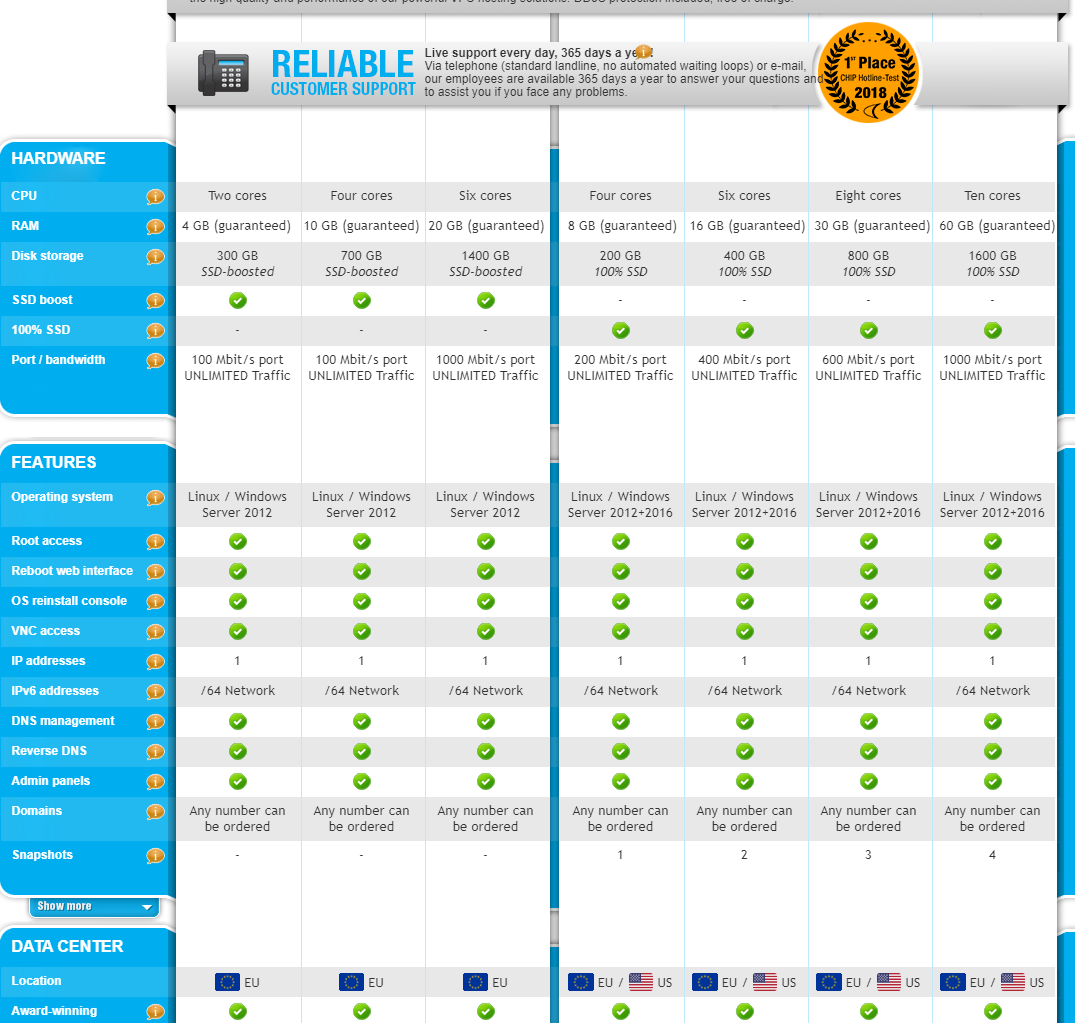
Task: Select the FEATURES section header
Action: pyautogui.click(x=54, y=462)
